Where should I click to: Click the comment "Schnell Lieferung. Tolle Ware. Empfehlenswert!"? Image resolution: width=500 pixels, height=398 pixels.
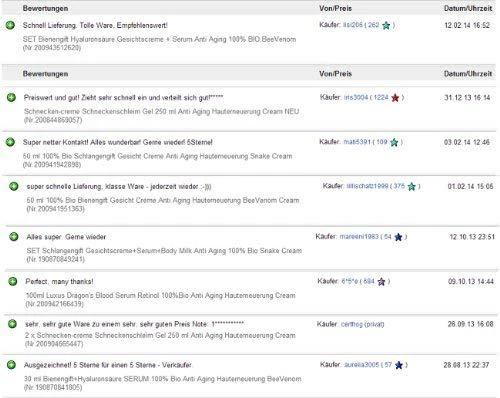pyautogui.click(x=95, y=25)
